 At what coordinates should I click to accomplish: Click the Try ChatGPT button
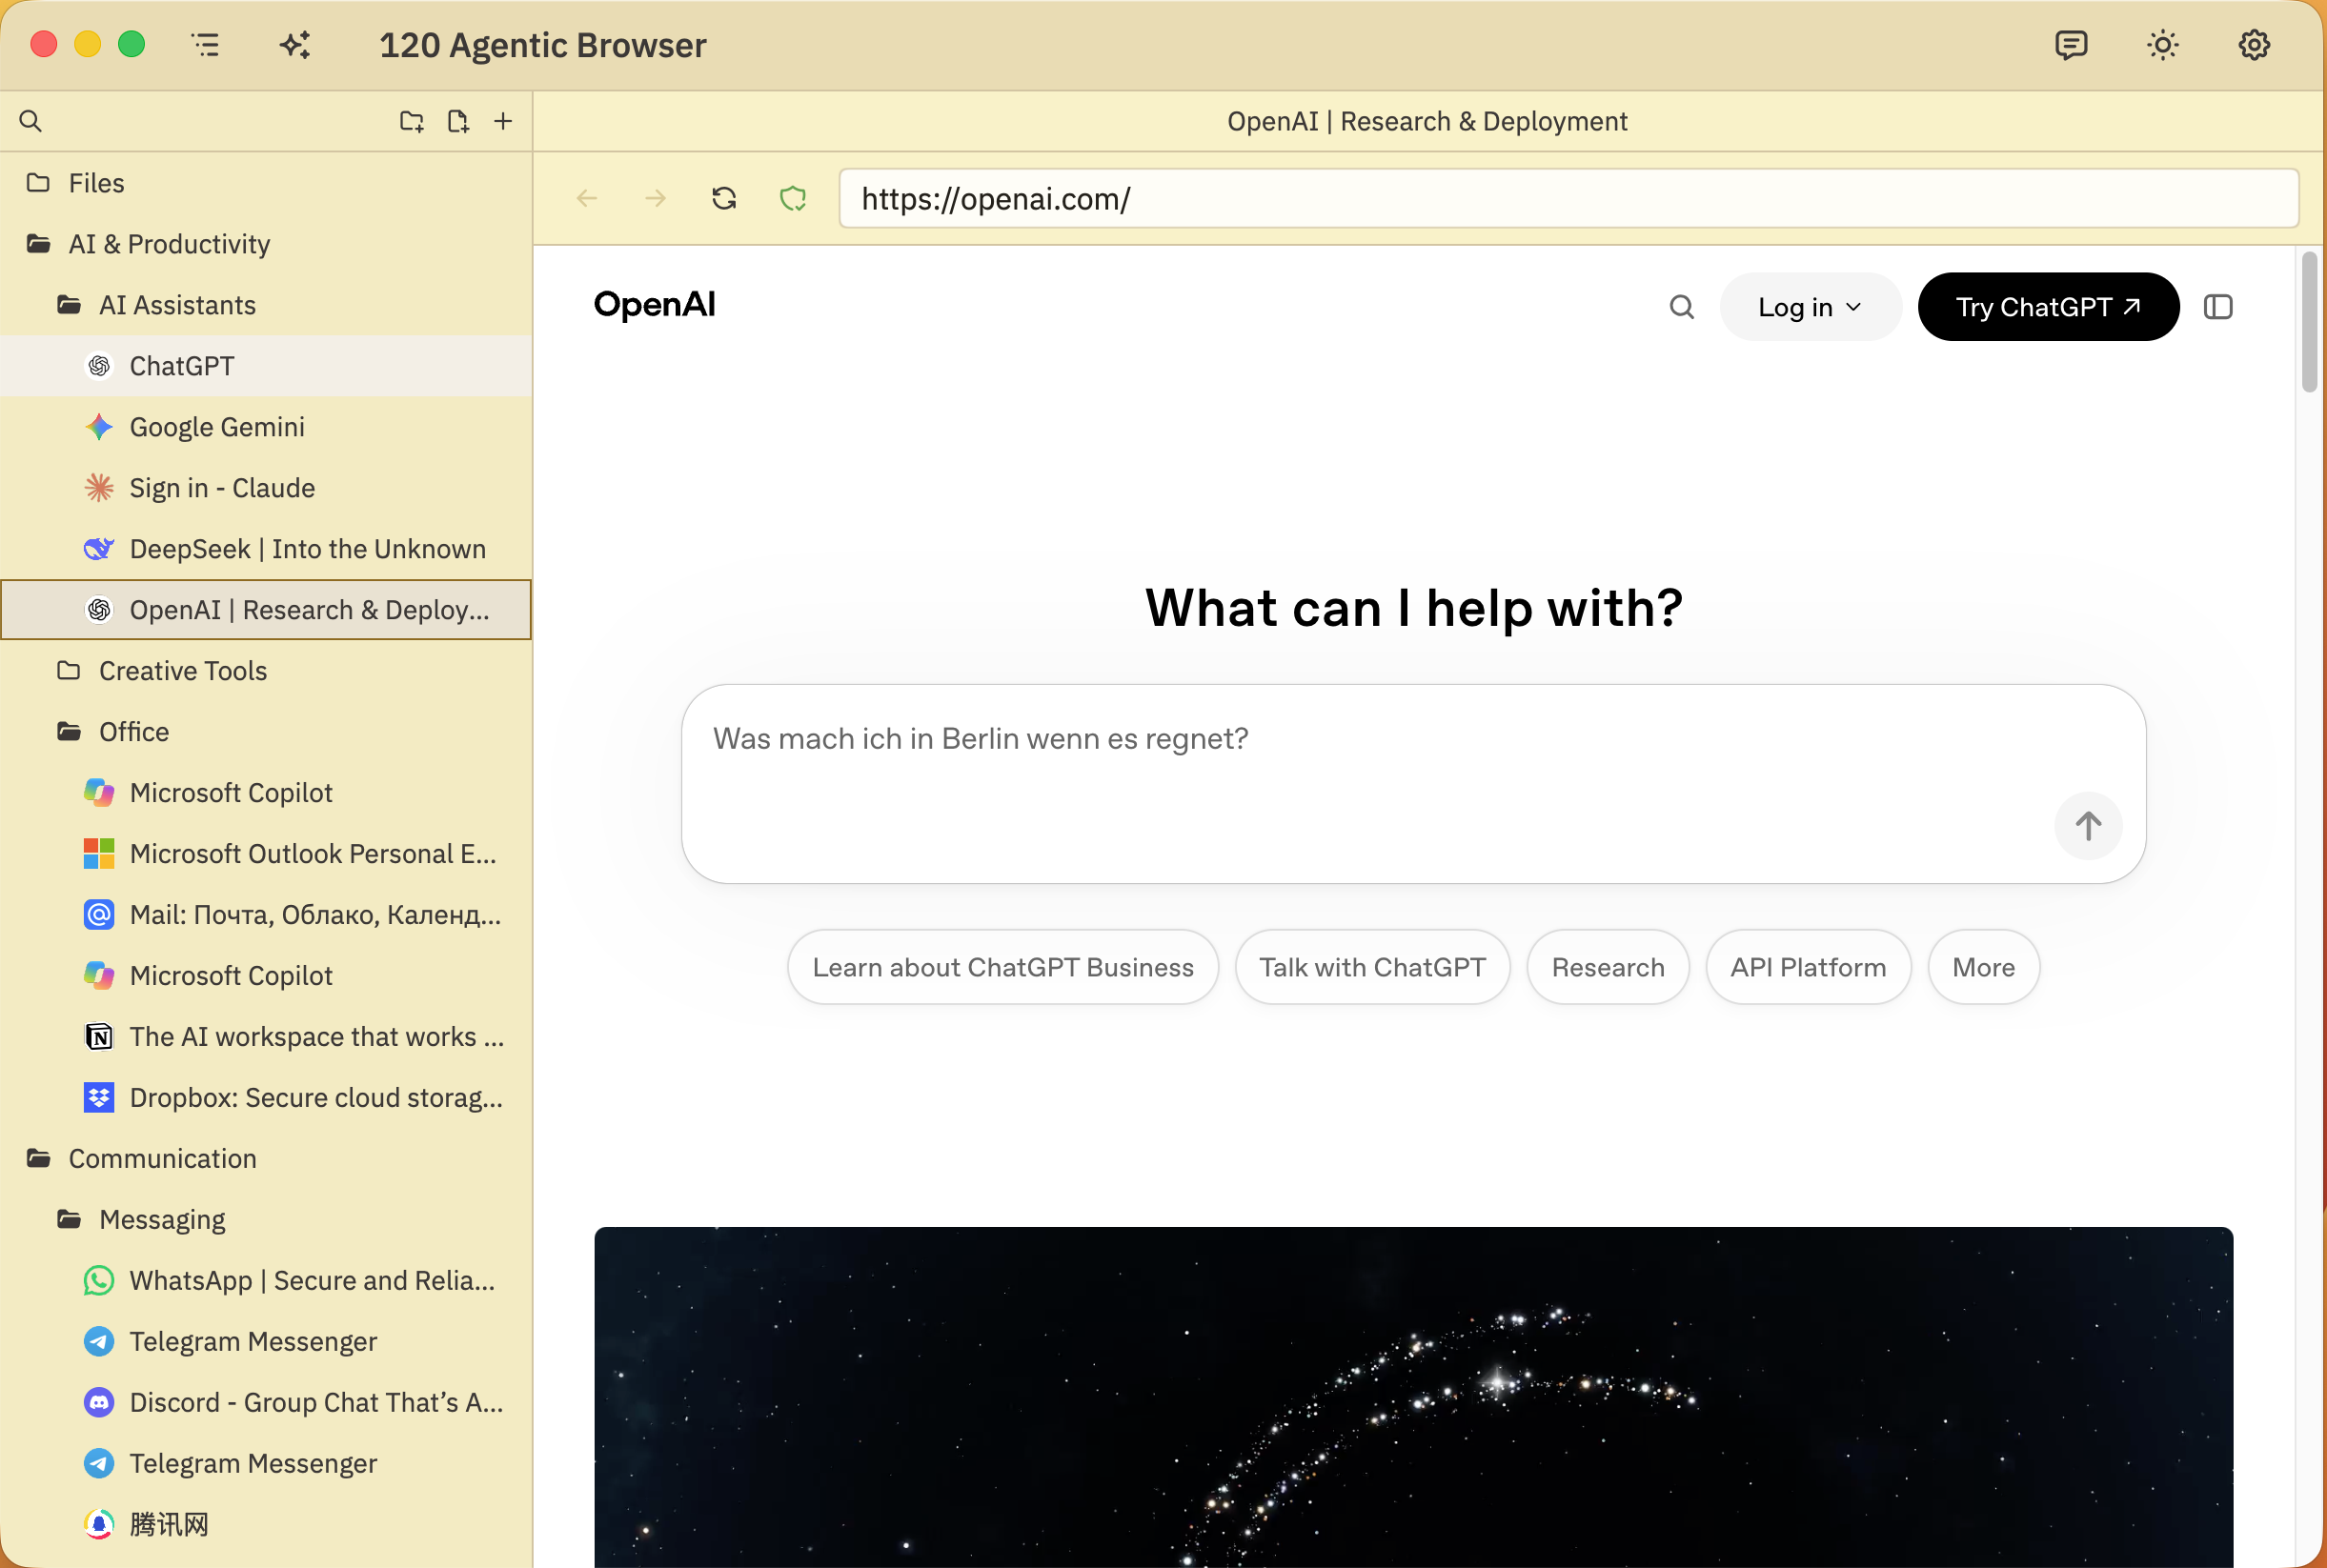pos(2048,307)
